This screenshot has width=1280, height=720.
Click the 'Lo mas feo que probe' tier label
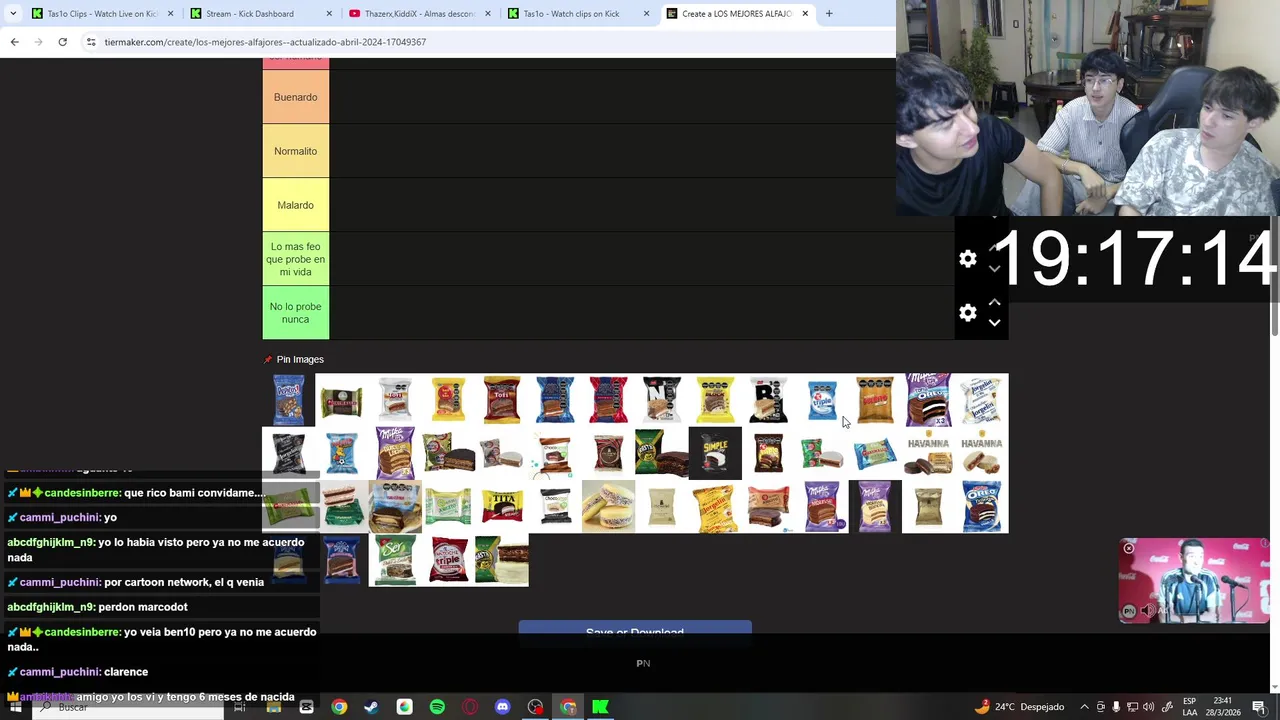point(296,259)
